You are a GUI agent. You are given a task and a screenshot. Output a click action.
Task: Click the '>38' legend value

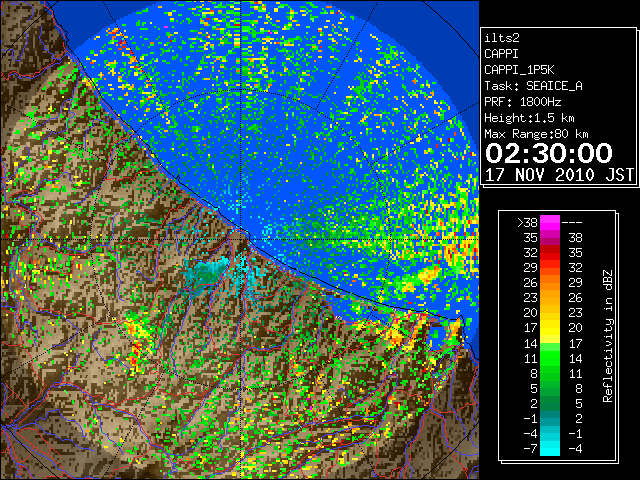[527, 223]
